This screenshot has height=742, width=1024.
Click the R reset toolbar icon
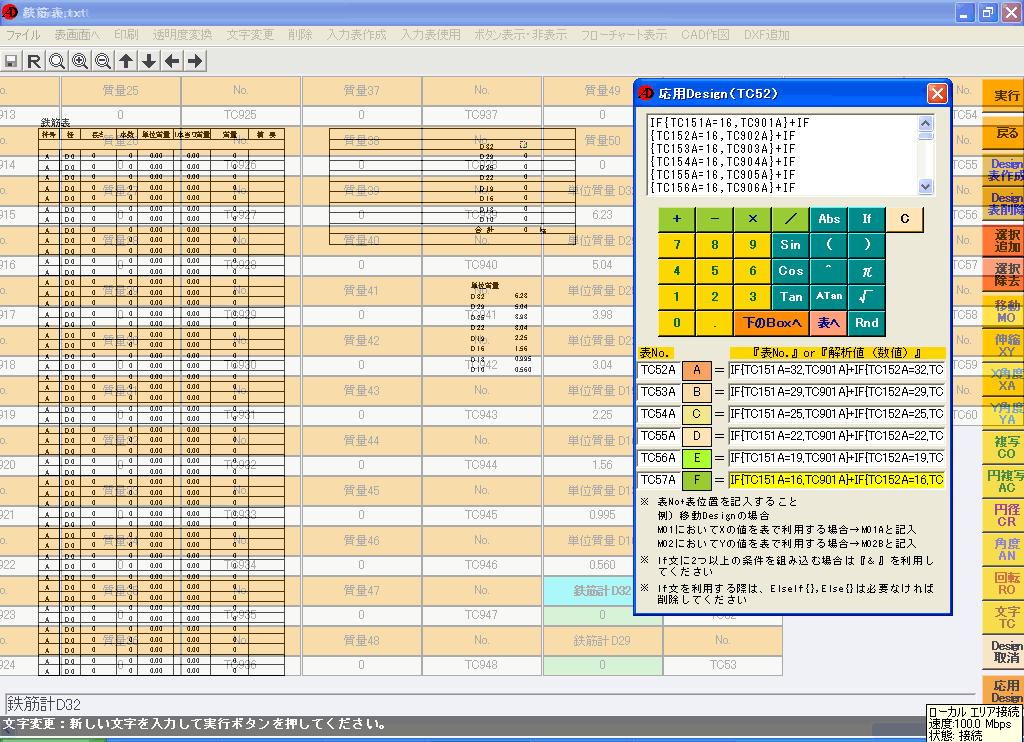click(x=34, y=61)
